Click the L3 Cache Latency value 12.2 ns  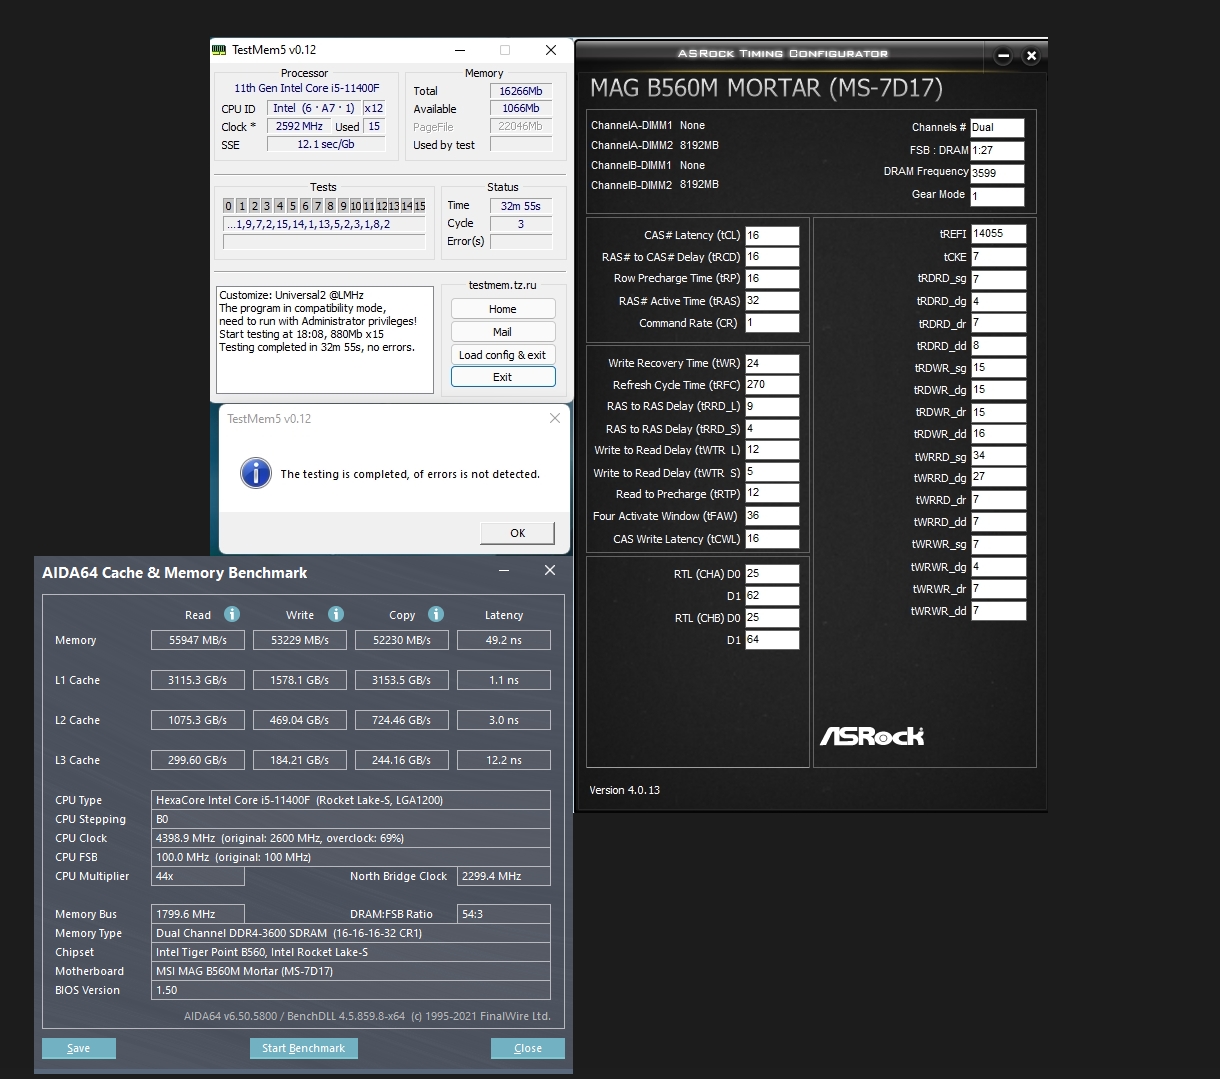(x=504, y=760)
